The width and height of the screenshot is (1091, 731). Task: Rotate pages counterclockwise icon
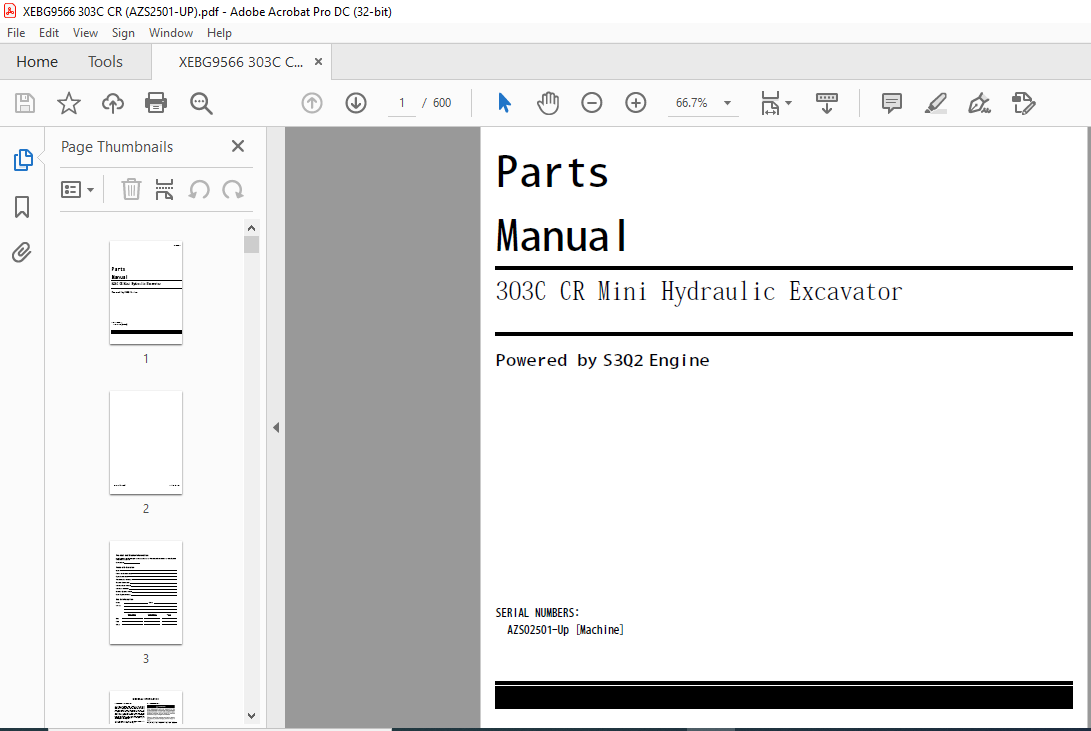tap(199, 189)
